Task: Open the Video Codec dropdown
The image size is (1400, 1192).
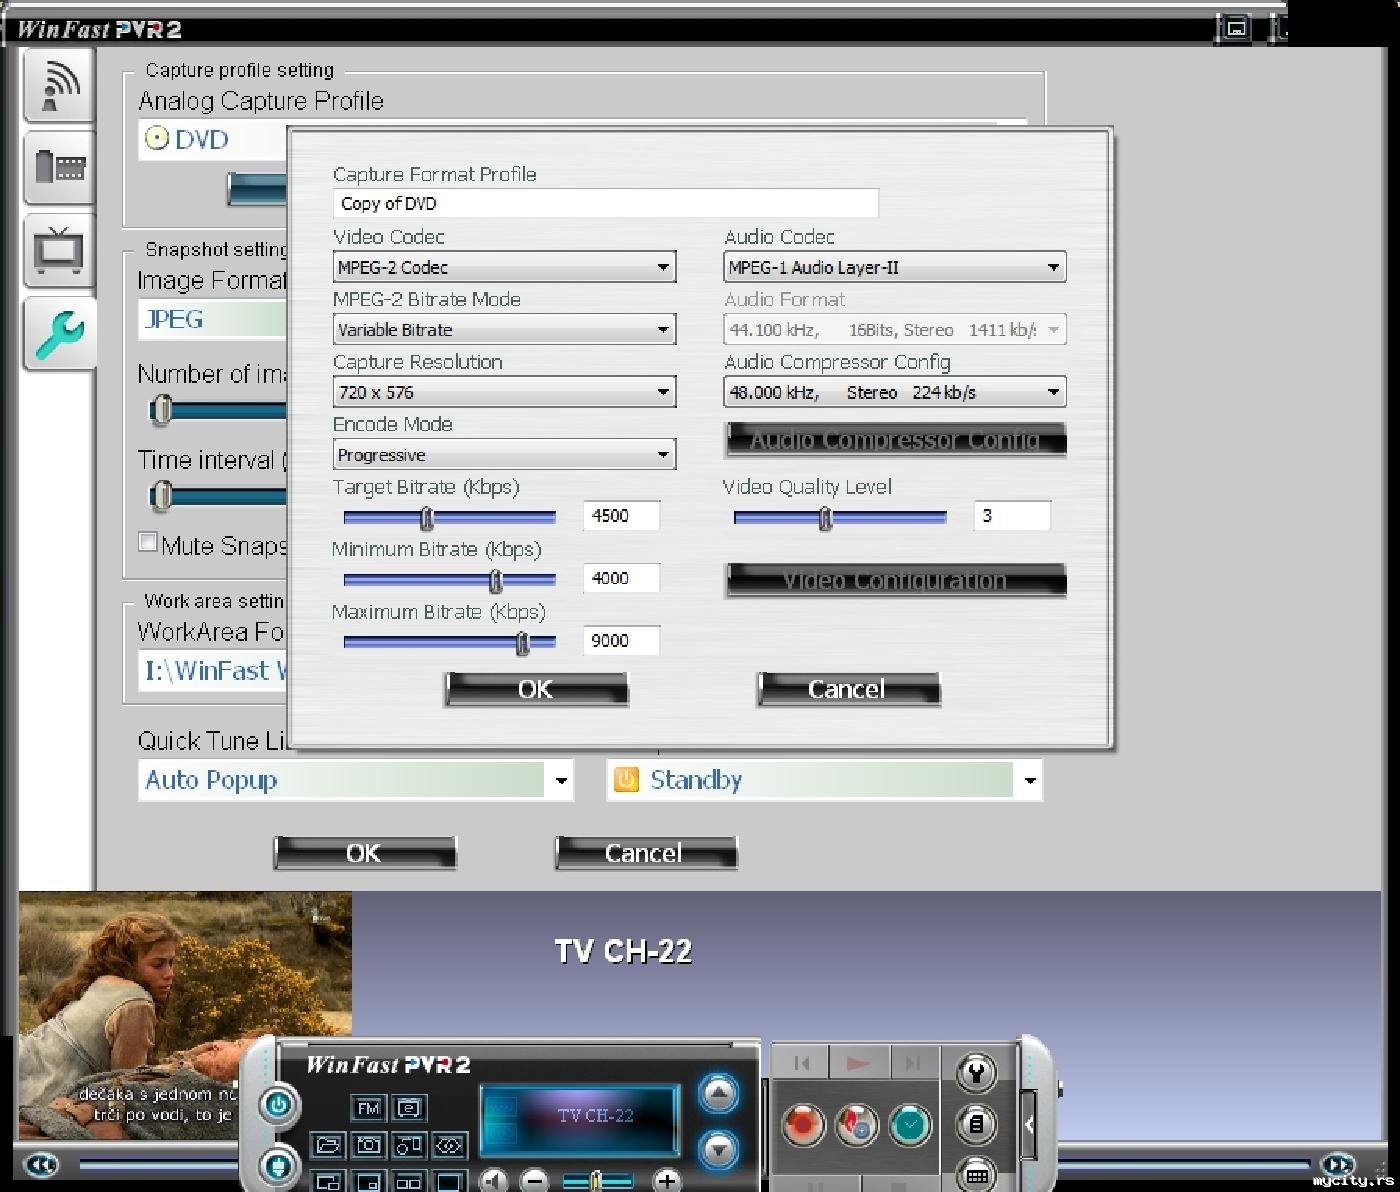Action: (x=504, y=267)
